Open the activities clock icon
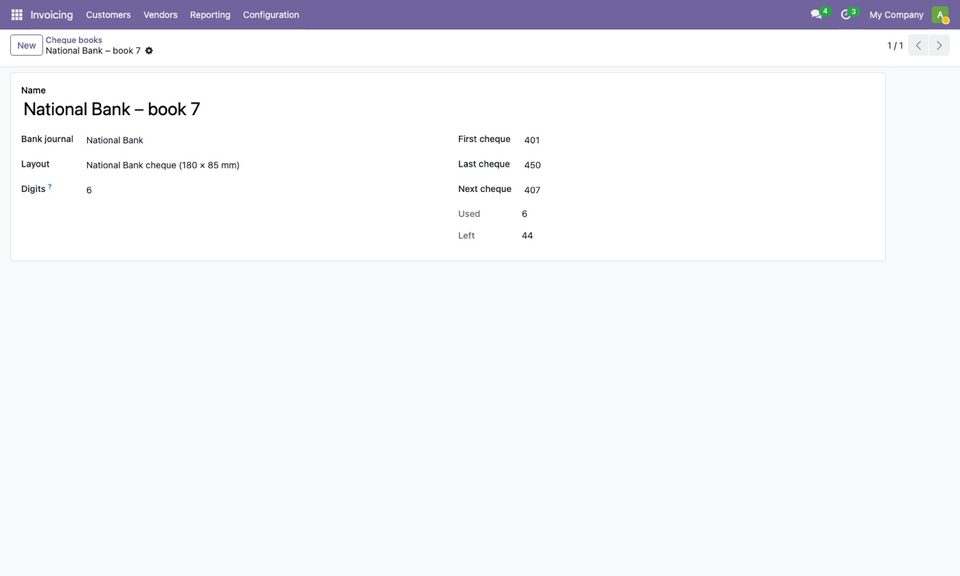Image resolution: width=960 pixels, height=576 pixels. click(x=848, y=13)
